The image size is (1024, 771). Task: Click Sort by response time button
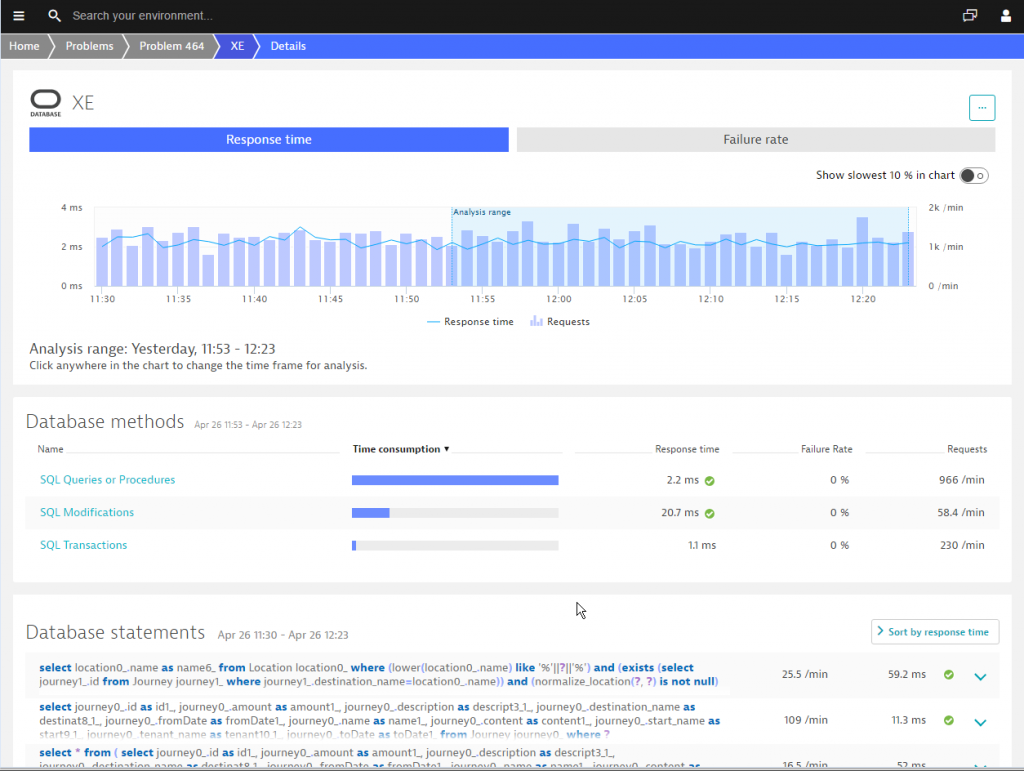tap(935, 632)
